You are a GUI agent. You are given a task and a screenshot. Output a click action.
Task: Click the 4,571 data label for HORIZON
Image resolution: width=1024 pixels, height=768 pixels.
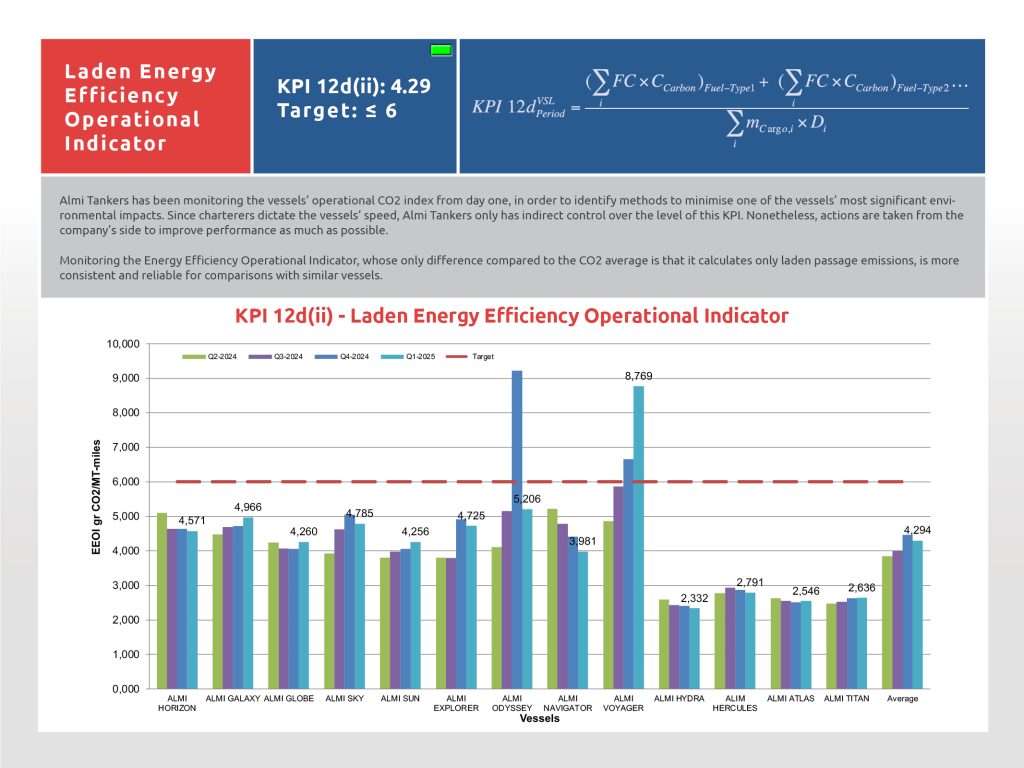pos(192,520)
